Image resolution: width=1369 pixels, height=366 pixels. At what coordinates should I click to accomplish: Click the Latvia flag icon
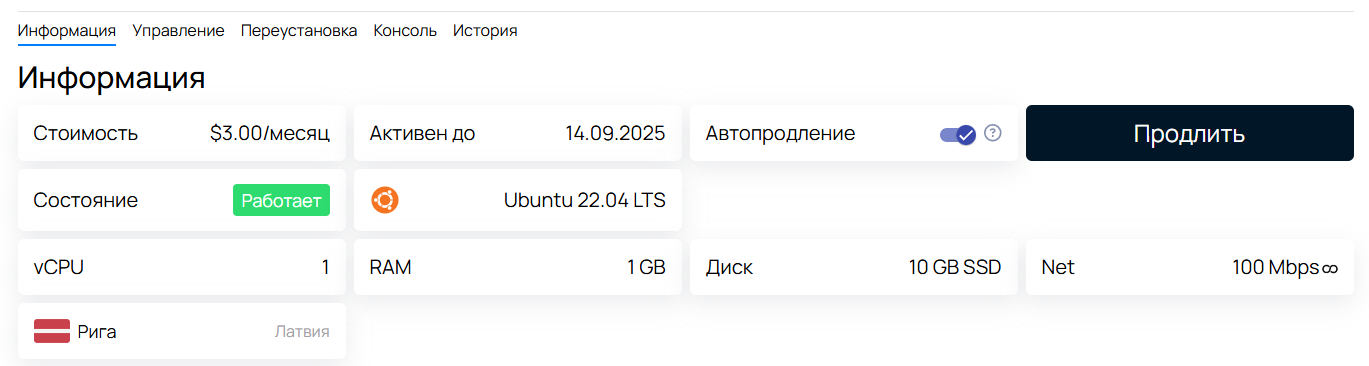(x=51, y=331)
